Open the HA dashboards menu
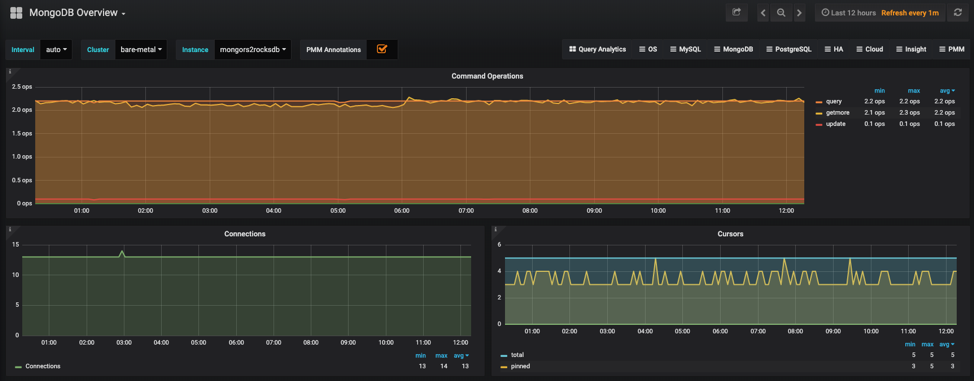The image size is (974, 381). tap(834, 49)
